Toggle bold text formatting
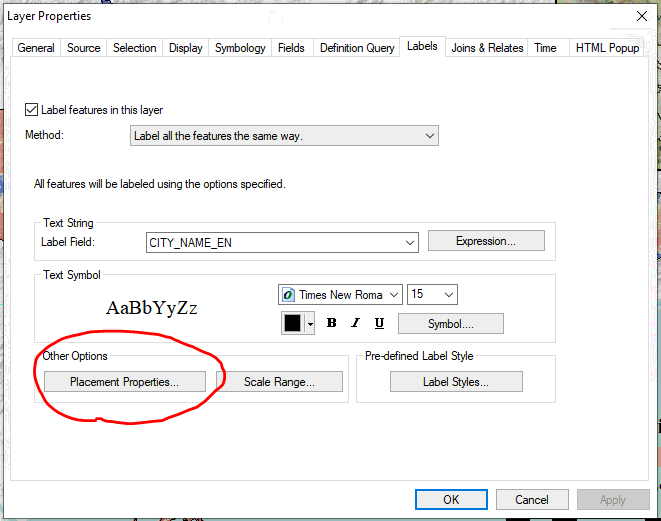 (332, 323)
